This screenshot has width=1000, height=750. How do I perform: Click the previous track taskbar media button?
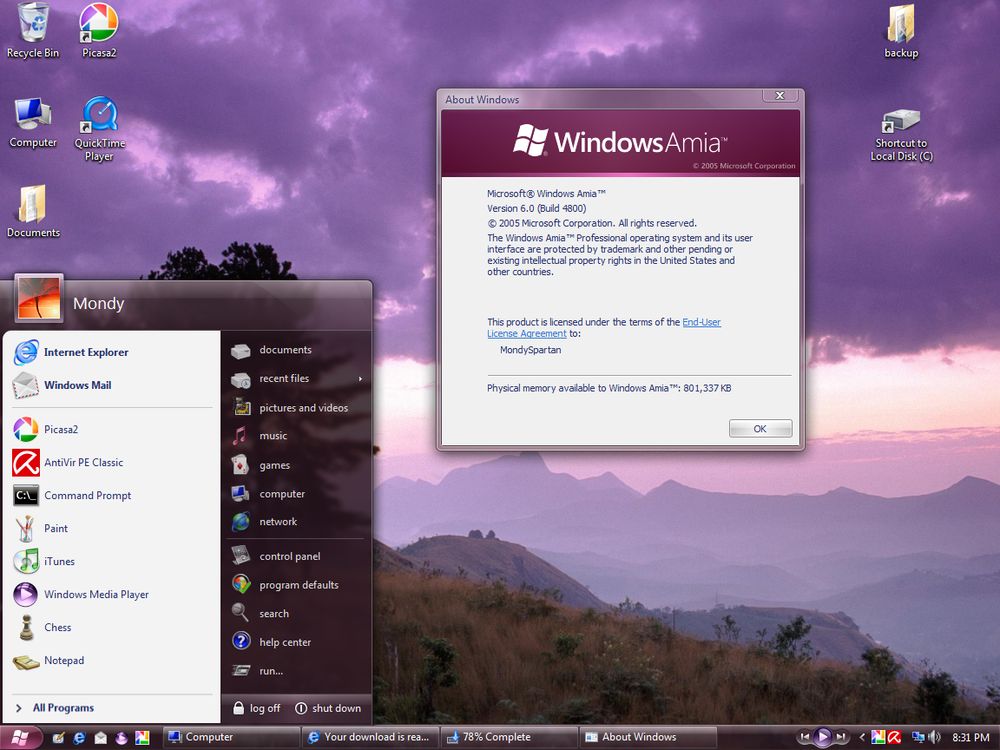point(805,737)
